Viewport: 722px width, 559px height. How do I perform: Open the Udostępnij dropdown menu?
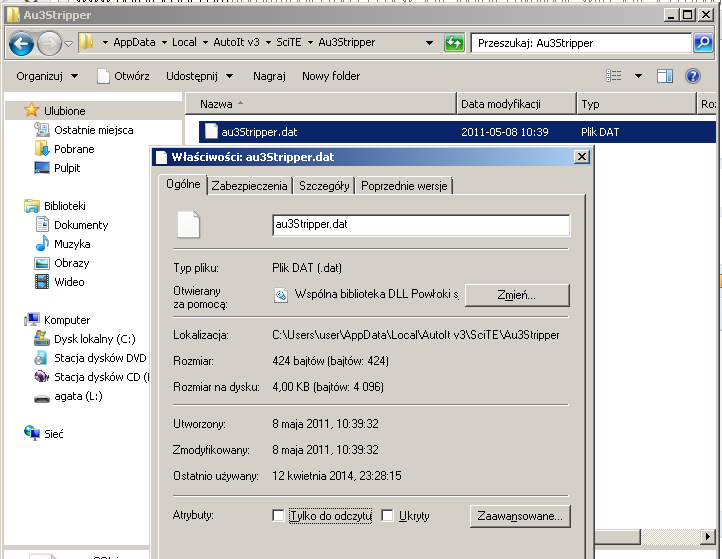tap(199, 76)
